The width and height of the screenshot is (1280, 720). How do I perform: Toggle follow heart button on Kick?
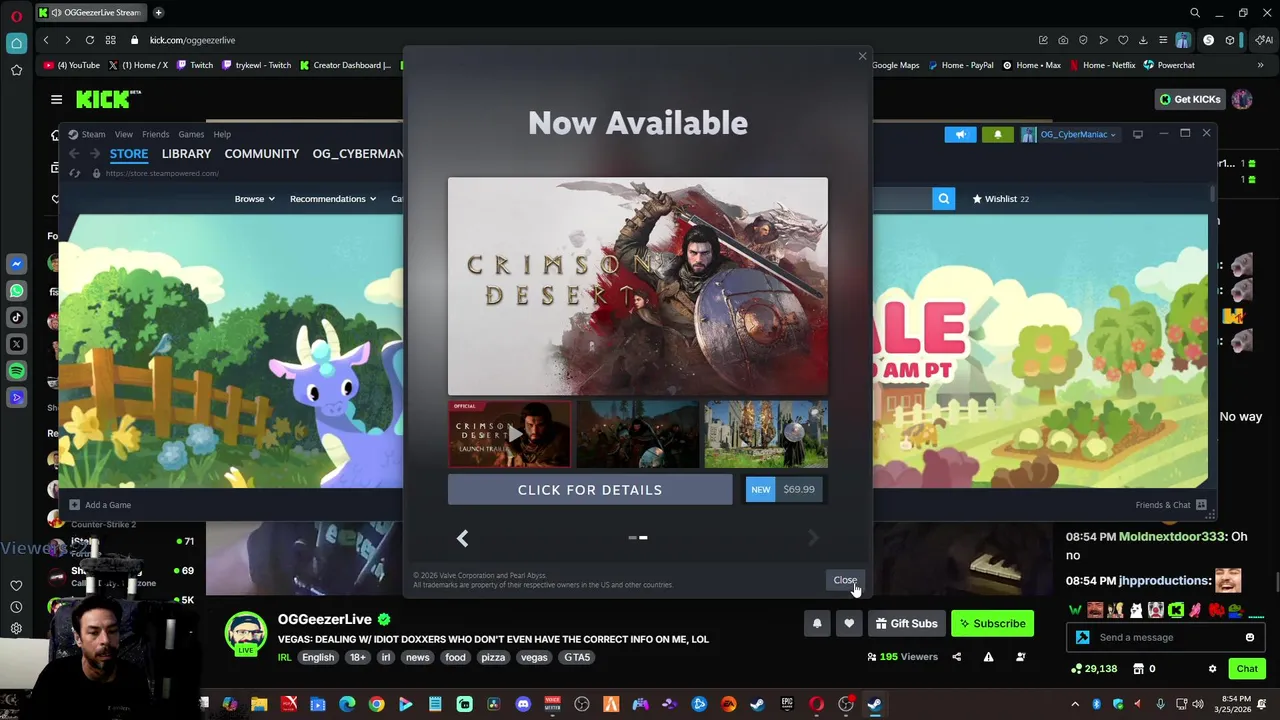[x=849, y=624]
